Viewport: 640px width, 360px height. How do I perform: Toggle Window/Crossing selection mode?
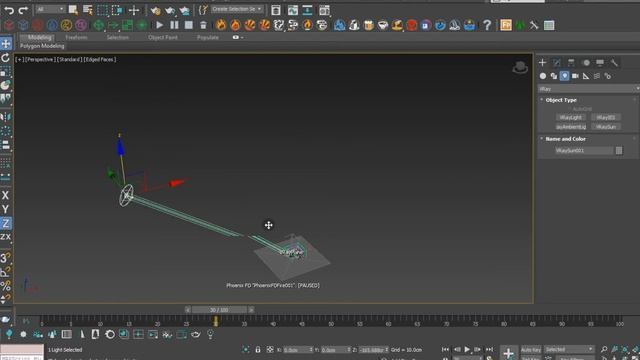pyautogui.click(x=117, y=10)
